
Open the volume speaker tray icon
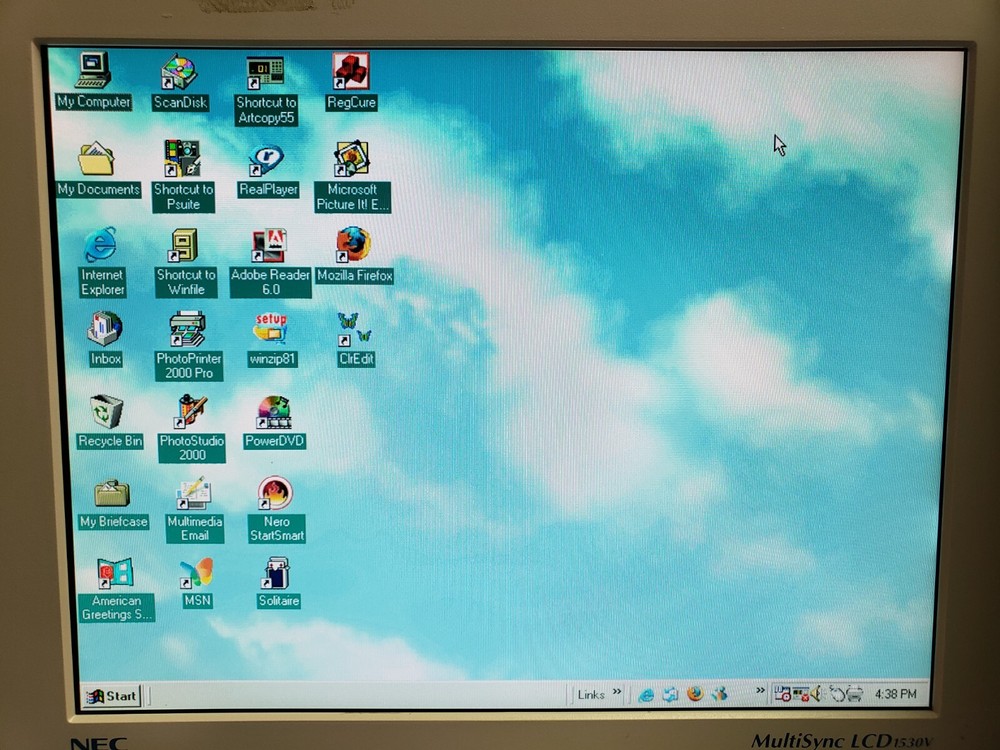[817, 693]
